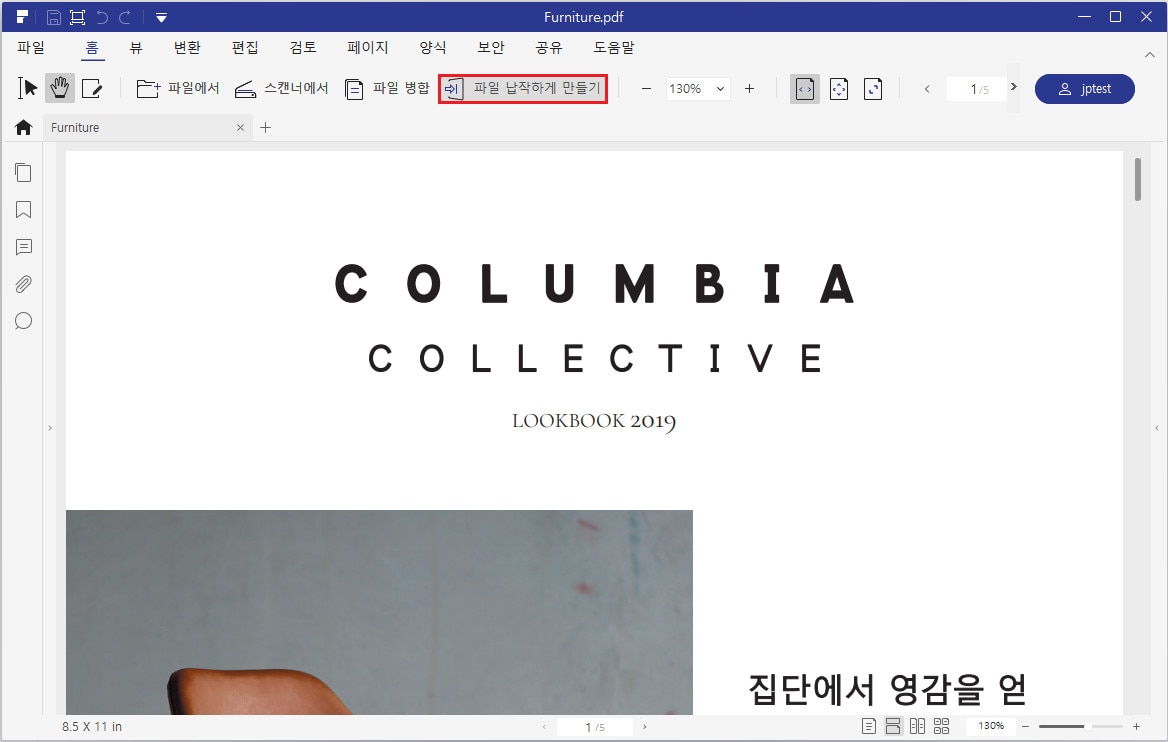
Task: Choose the edit object tool
Action: (92, 89)
